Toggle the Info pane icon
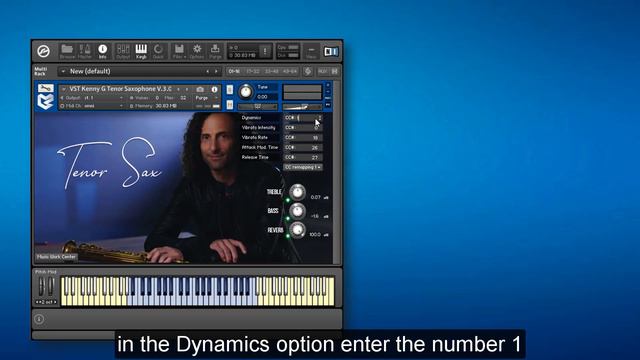This screenshot has height=360, width=640. [x=102, y=51]
